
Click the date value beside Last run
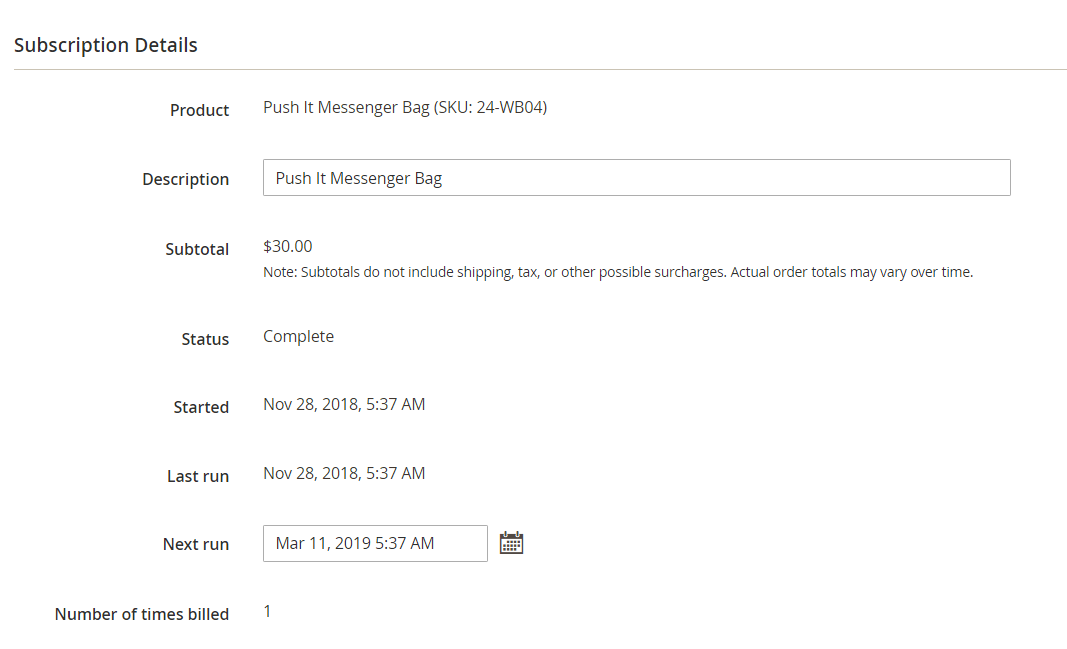click(x=344, y=473)
